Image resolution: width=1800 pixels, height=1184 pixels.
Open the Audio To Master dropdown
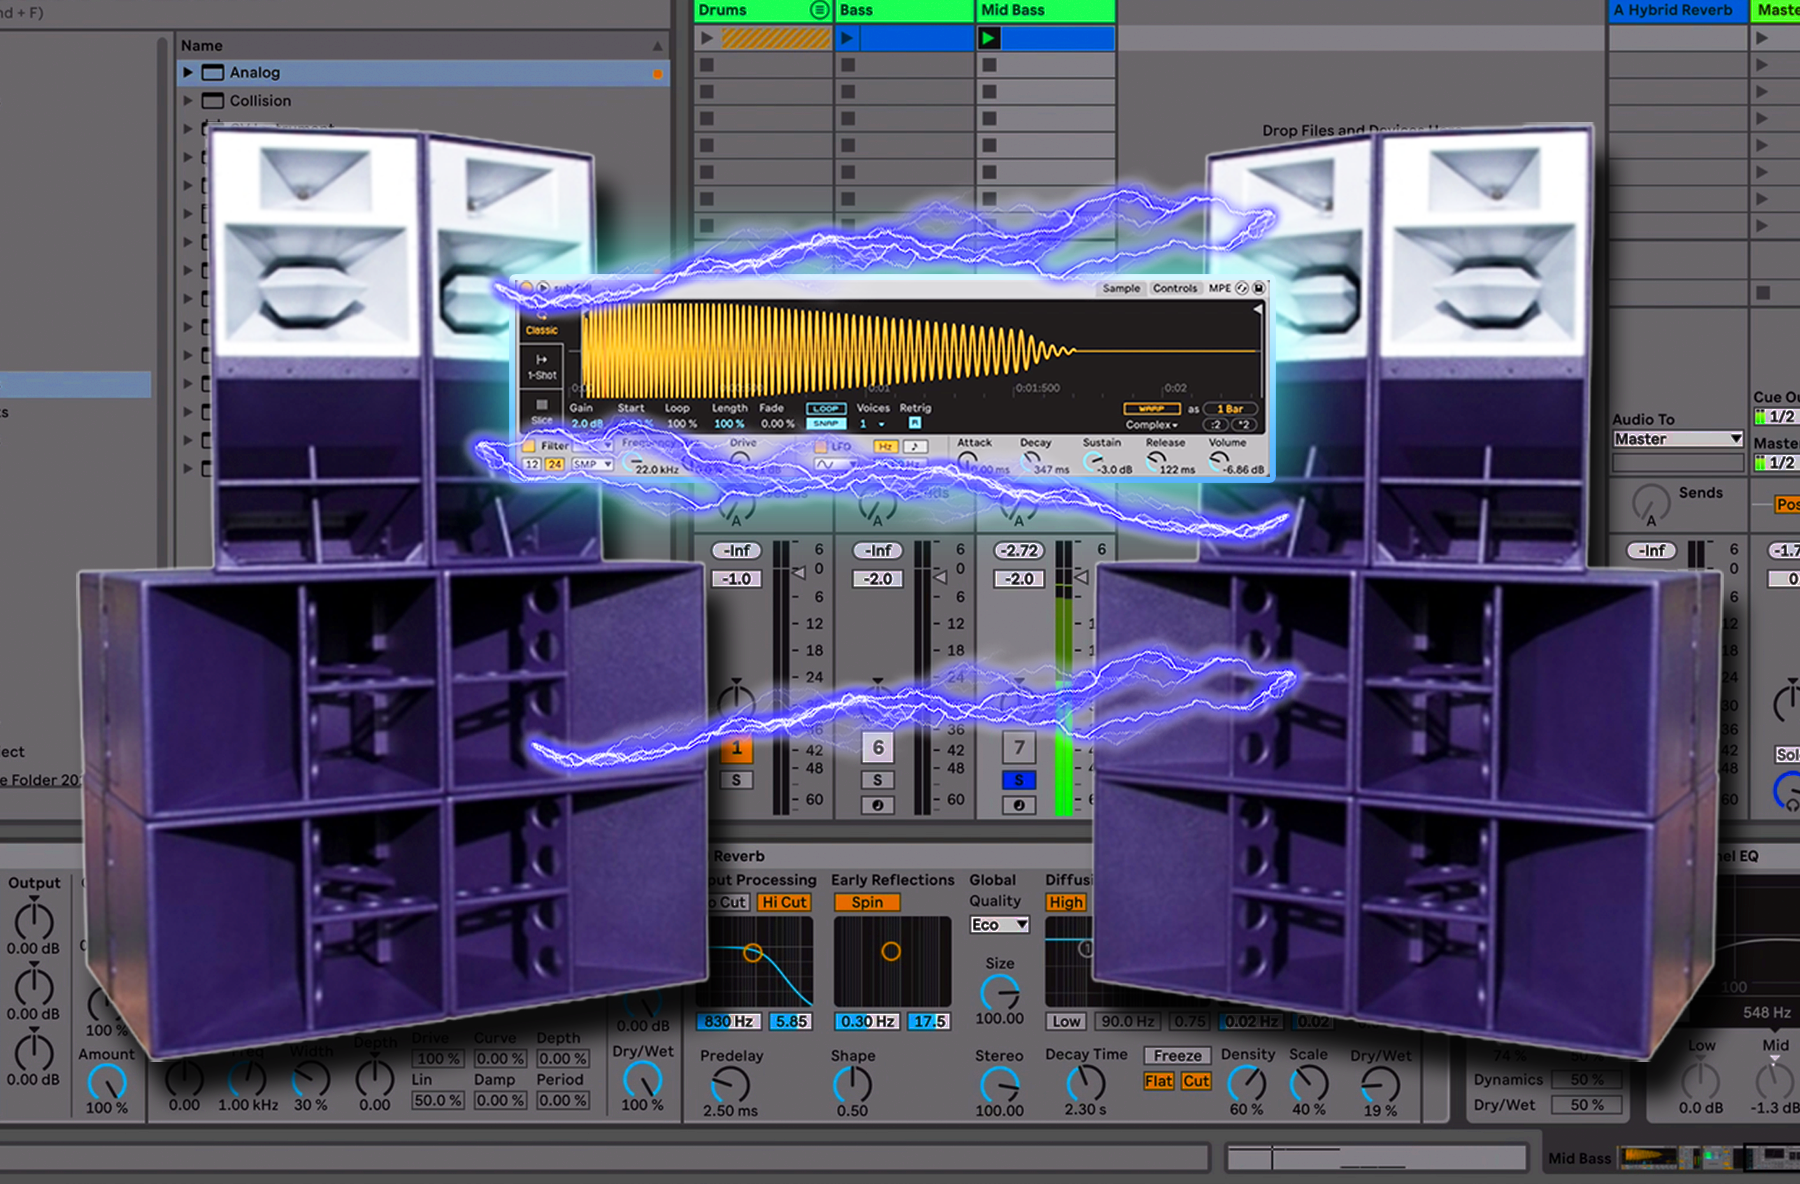click(1677, 439)
